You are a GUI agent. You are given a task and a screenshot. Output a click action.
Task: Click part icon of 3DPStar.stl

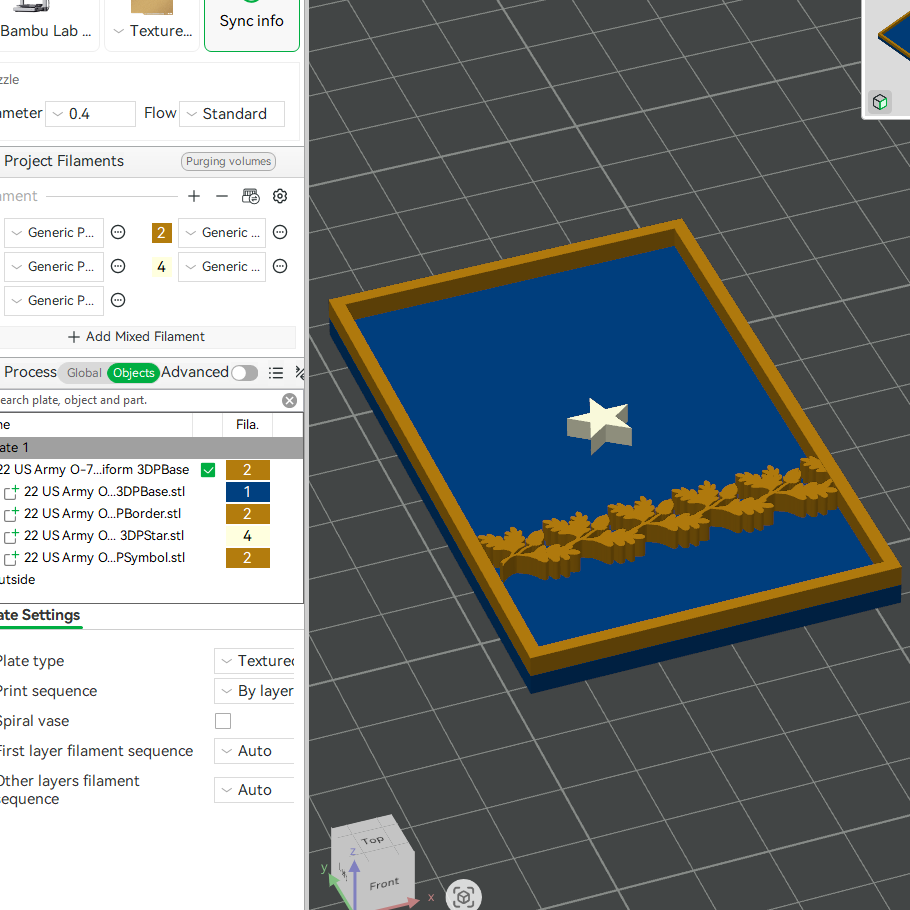click(11, 536)
